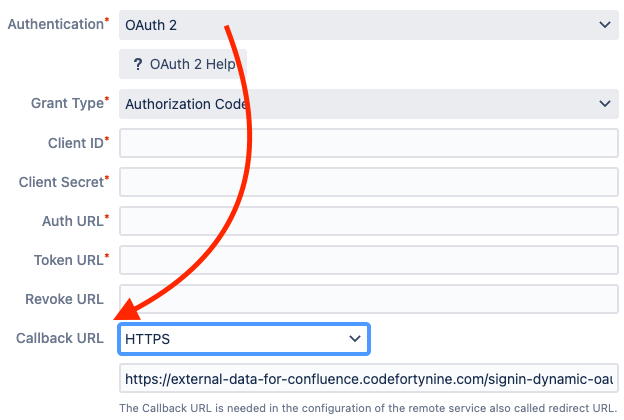The height and width of the screenshot is (420, 624).
Task: Click the Revoke URL input box
Action: (368, 299)
